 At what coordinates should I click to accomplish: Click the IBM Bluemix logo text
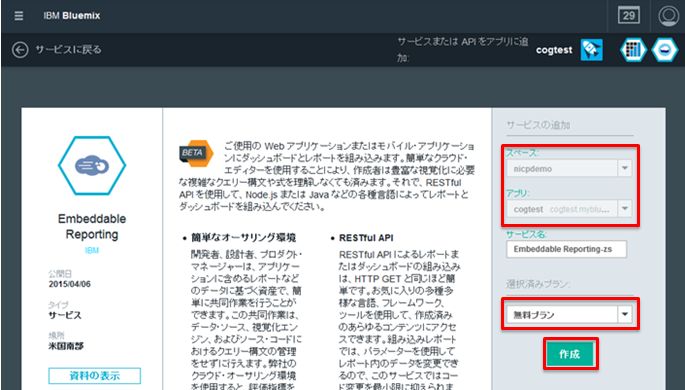72,16
